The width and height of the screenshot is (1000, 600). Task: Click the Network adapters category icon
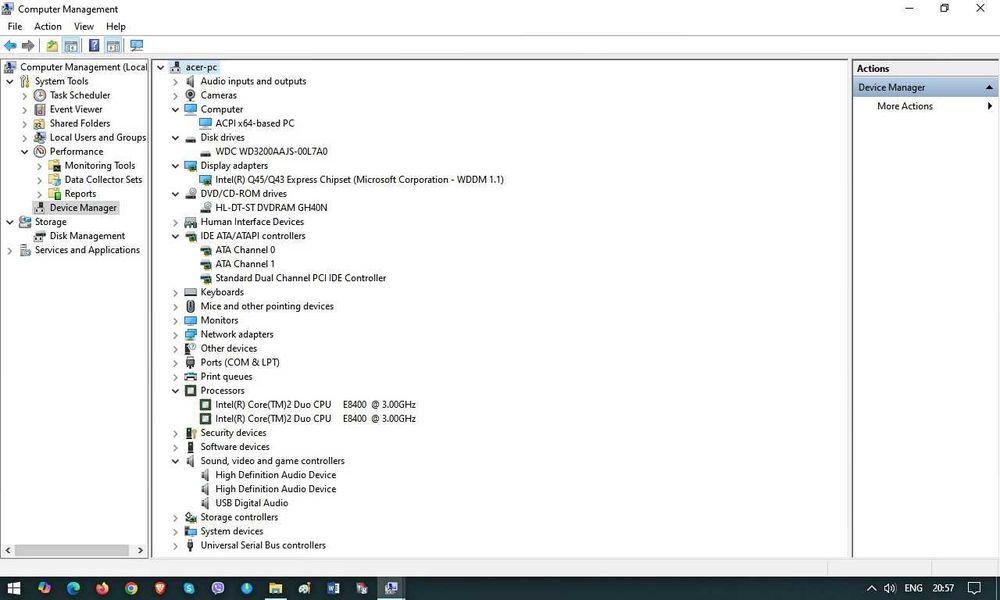[x=190, y=334]
